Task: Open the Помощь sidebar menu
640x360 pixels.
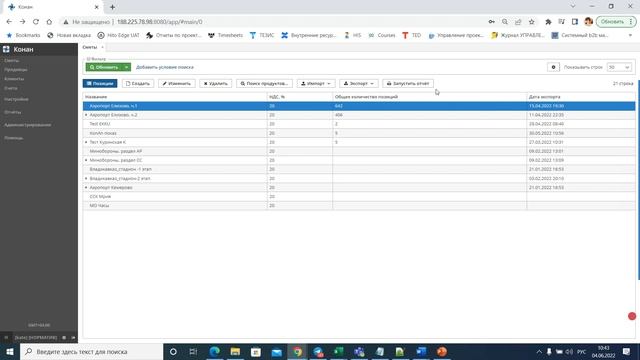Action: pos(13,138)
